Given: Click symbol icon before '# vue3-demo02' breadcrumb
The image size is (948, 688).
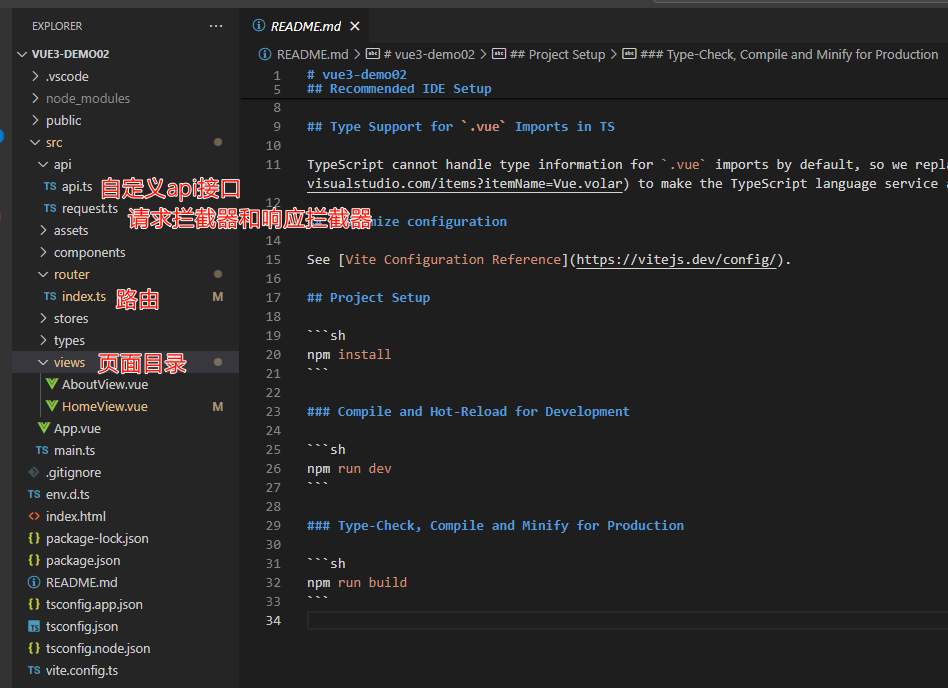Looking at the screenshot, I should tap(373, 54).
